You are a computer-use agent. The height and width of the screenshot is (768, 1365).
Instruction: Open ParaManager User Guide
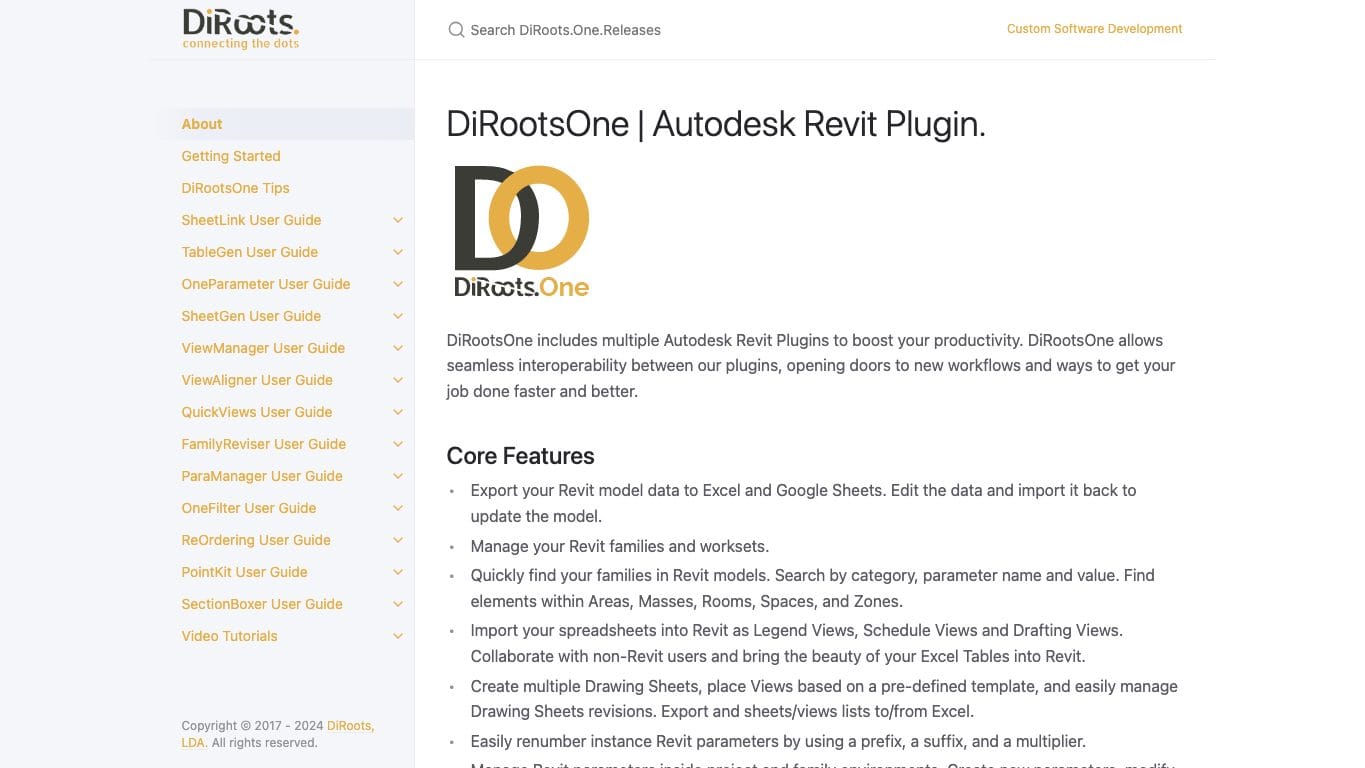262,476
